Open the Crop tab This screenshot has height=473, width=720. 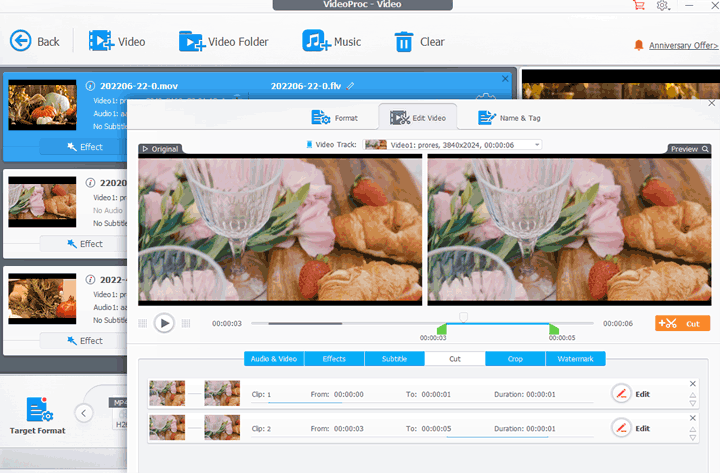[515, 359]
